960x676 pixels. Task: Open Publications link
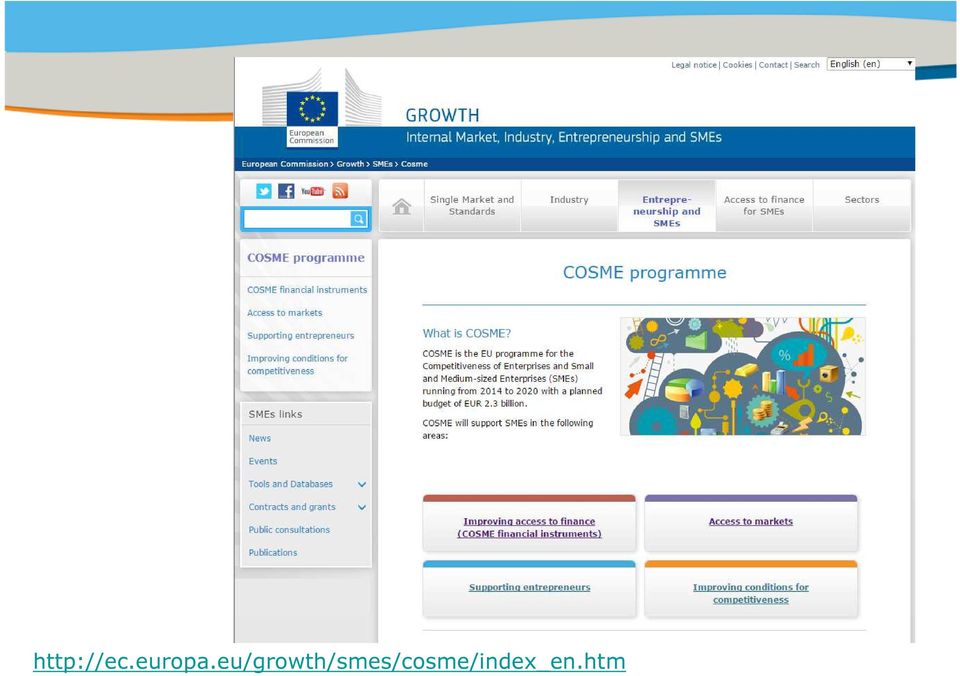tap(273, 552)
